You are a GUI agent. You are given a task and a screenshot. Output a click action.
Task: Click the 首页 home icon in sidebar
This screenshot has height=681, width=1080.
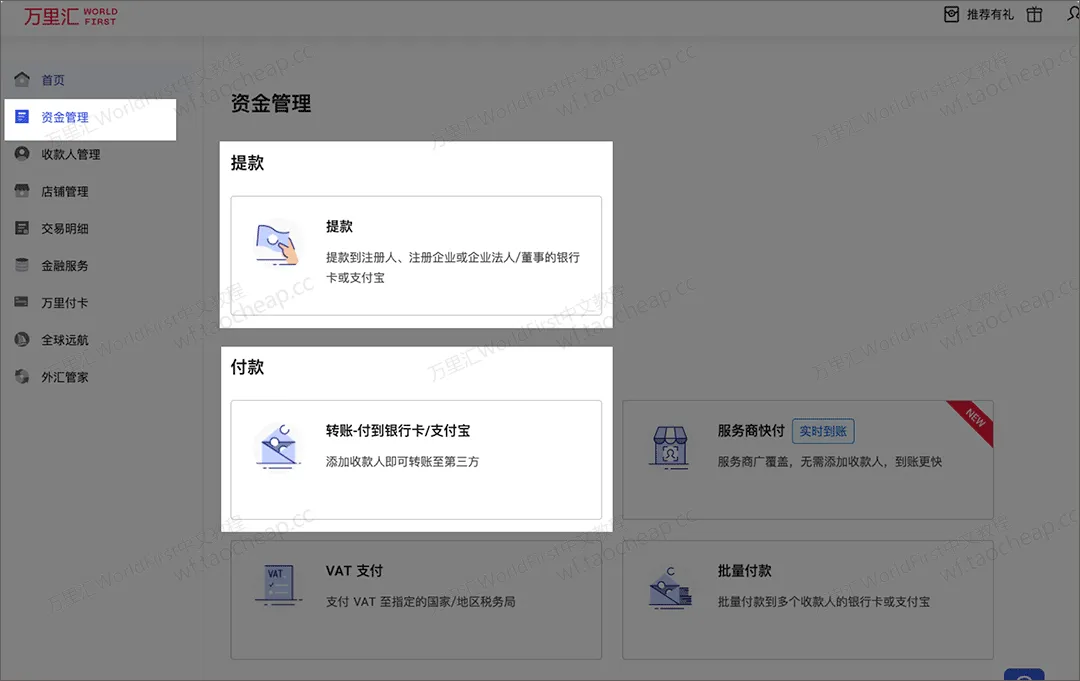click(22, 80)
